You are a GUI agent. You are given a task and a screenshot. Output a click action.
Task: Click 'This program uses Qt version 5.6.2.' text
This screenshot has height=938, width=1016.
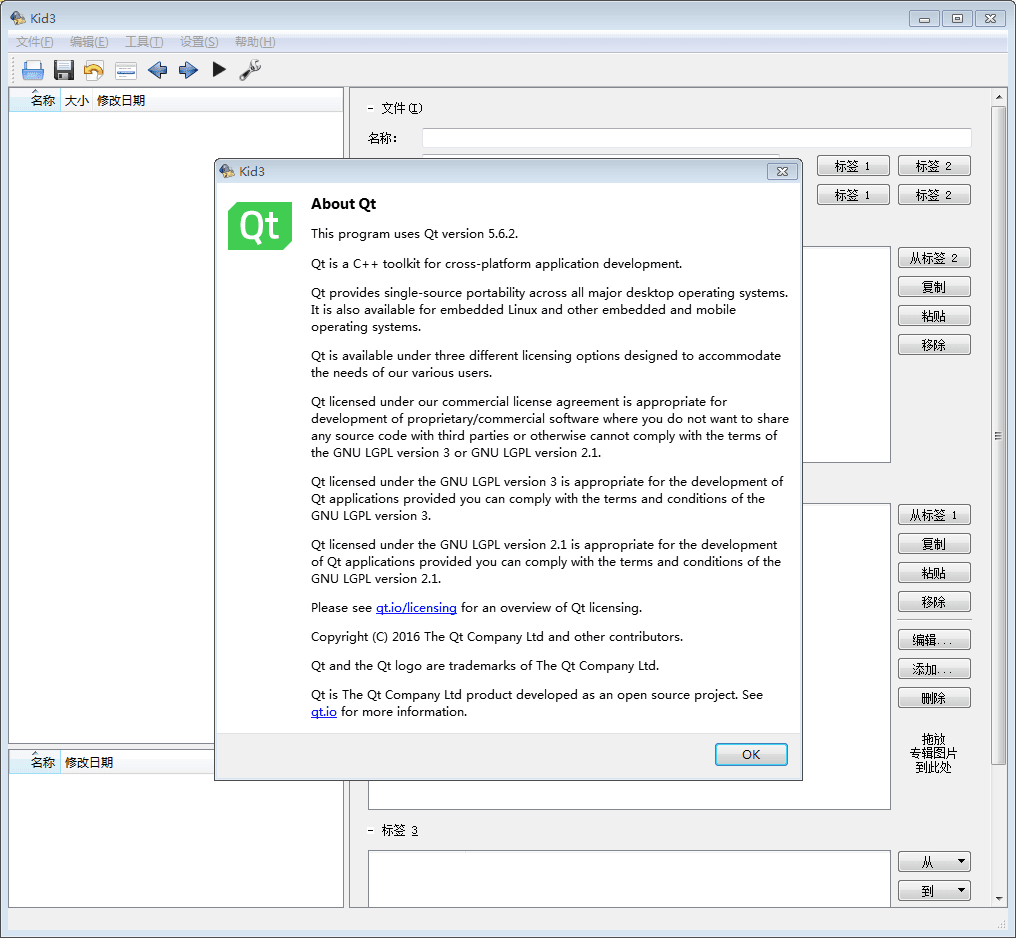[x=415, y=234]
